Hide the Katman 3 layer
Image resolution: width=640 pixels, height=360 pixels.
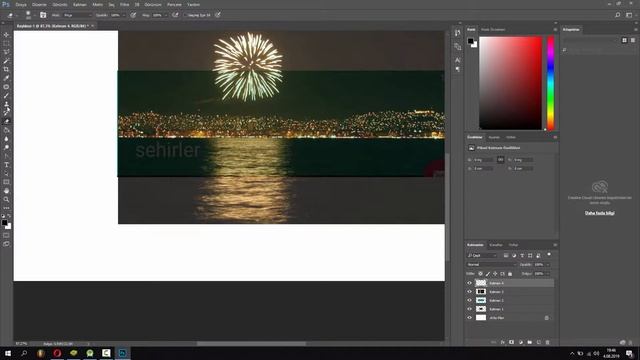tap(469, 291)
